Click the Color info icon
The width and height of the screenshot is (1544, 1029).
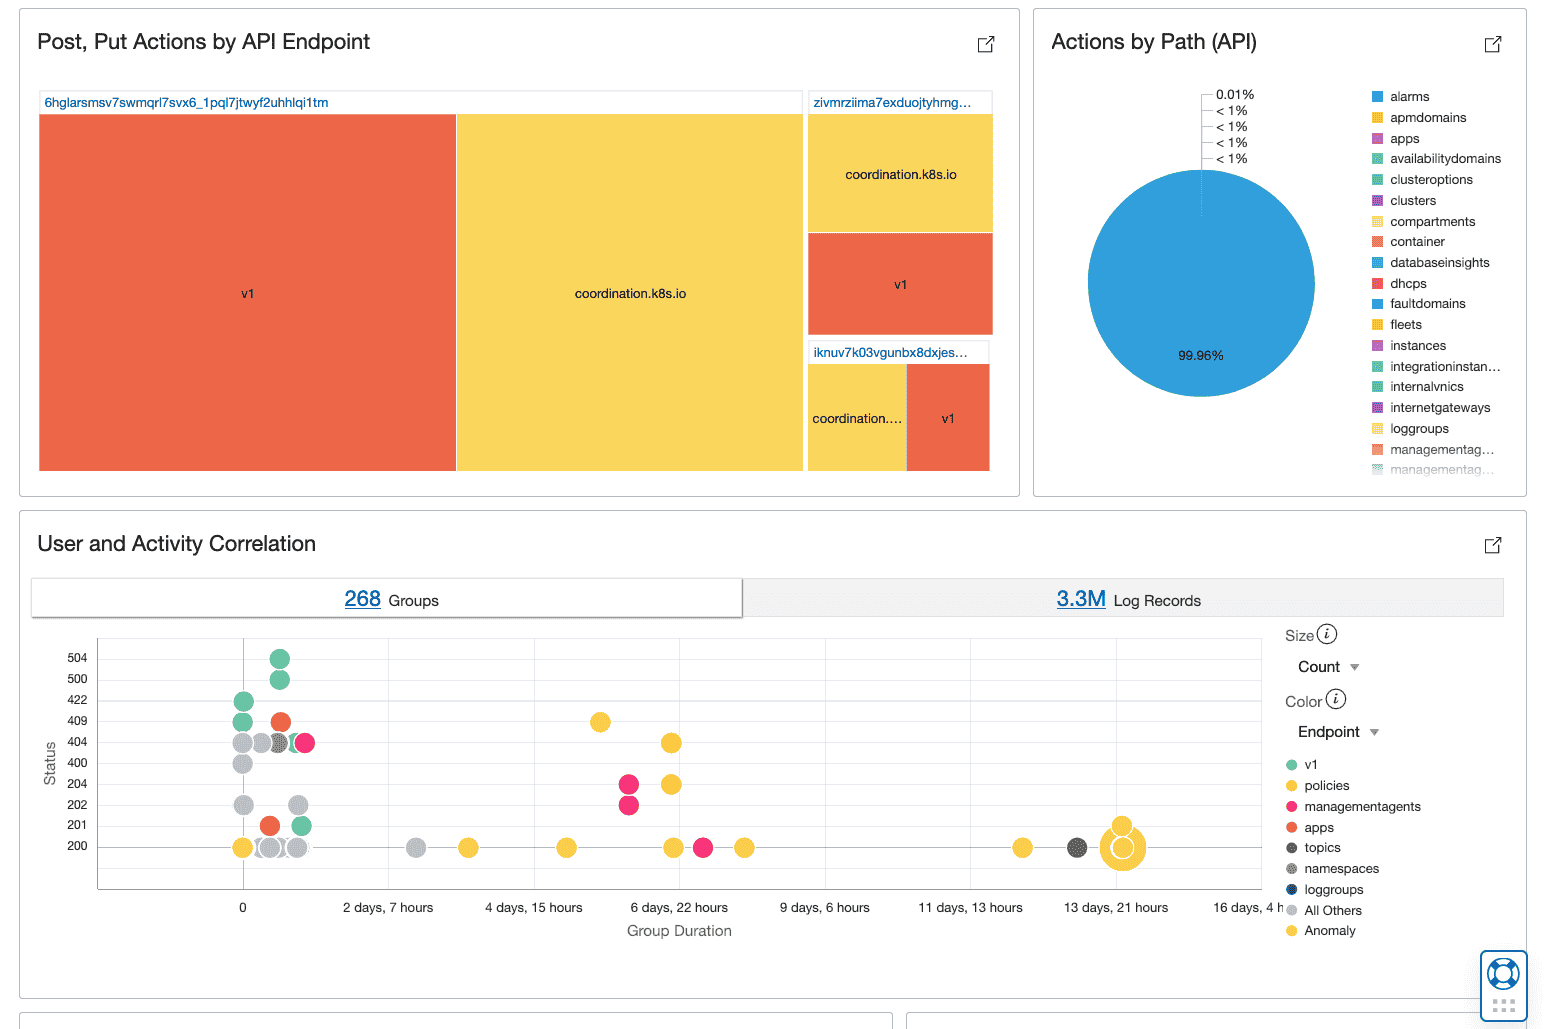coord(1336,700)
